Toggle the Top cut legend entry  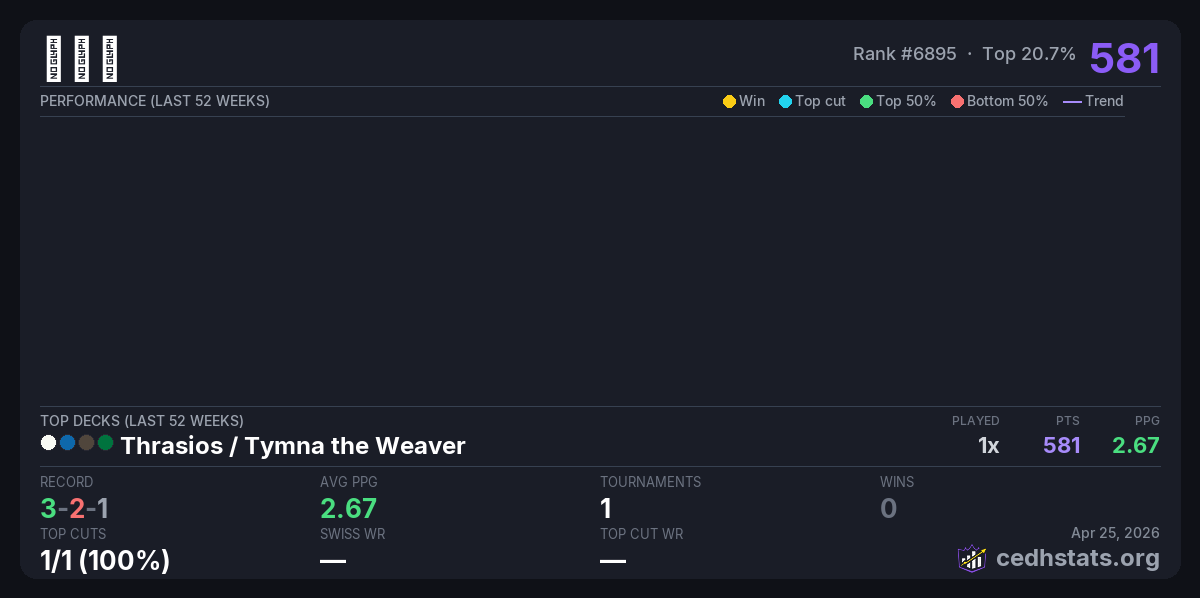pyautogui.click(x=812, y=101)
